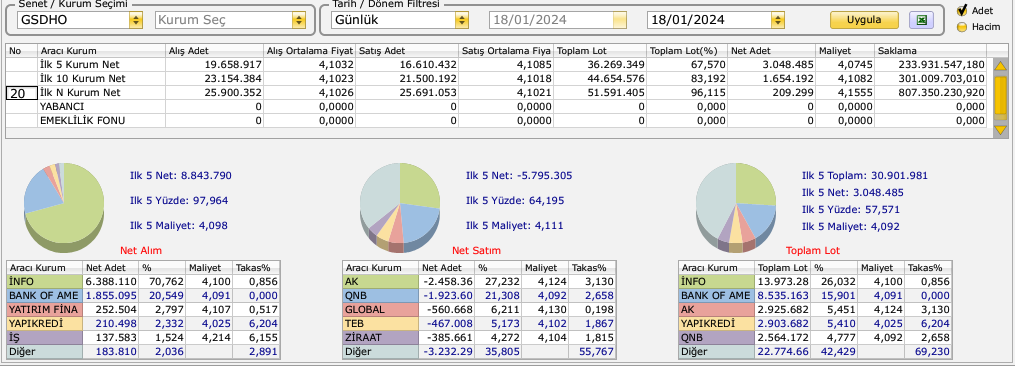Open the start date 18/01/2024 picker
This screenshot has height=366, width=1015.
(x=620, y=20)
